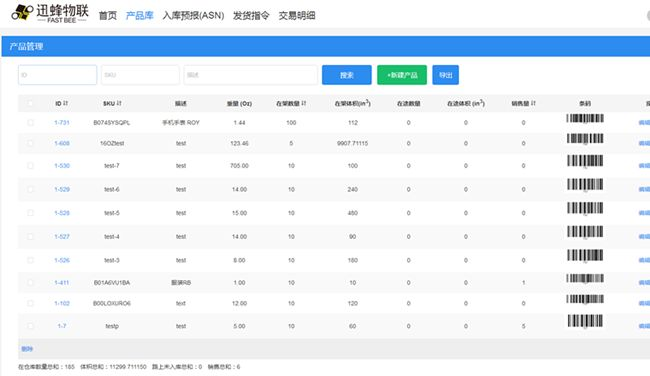Go to 首页 in the top navigation
The height and width of the screenshot is (376, 650).
coord(108,16)
